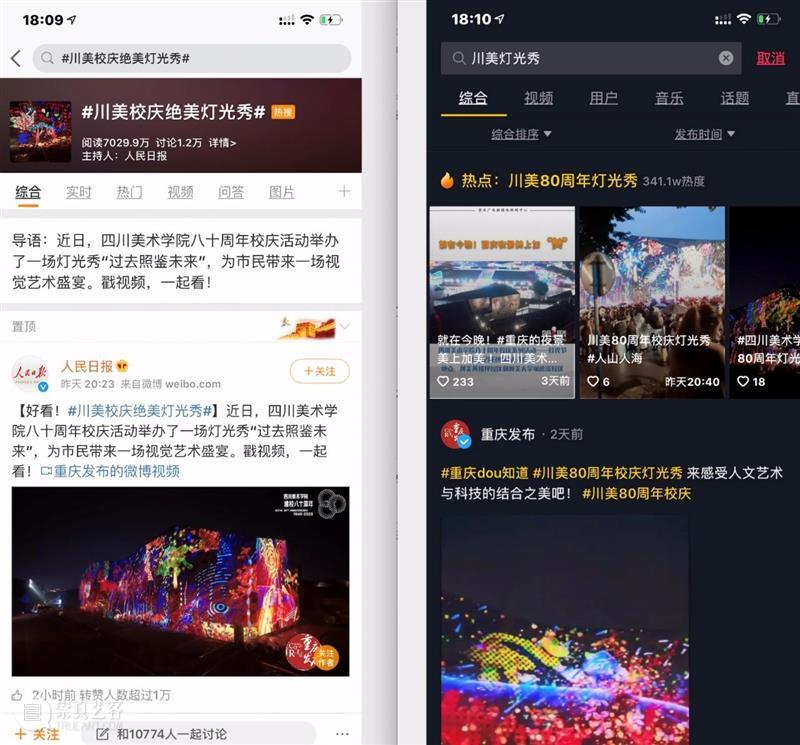800x745 pixels.
Task: Select the 综合 tab in Weibo
Action: coord(28,192)
